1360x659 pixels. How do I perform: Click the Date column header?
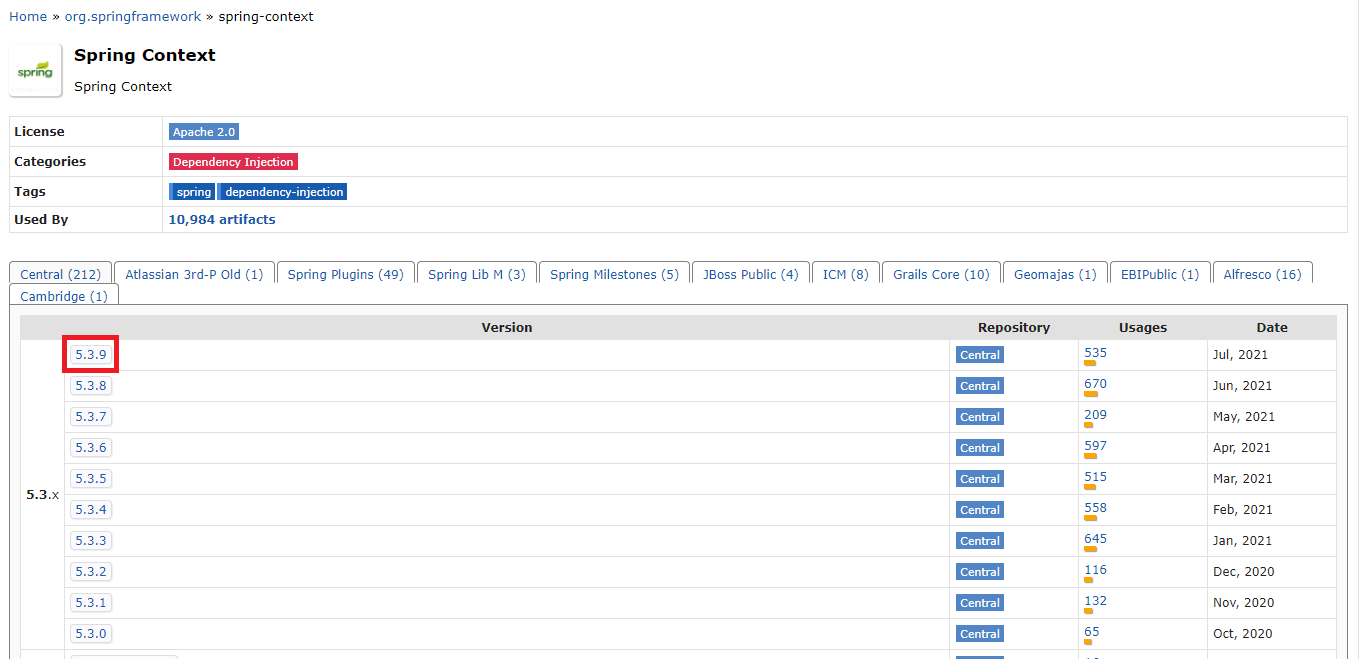point(1272,328)
